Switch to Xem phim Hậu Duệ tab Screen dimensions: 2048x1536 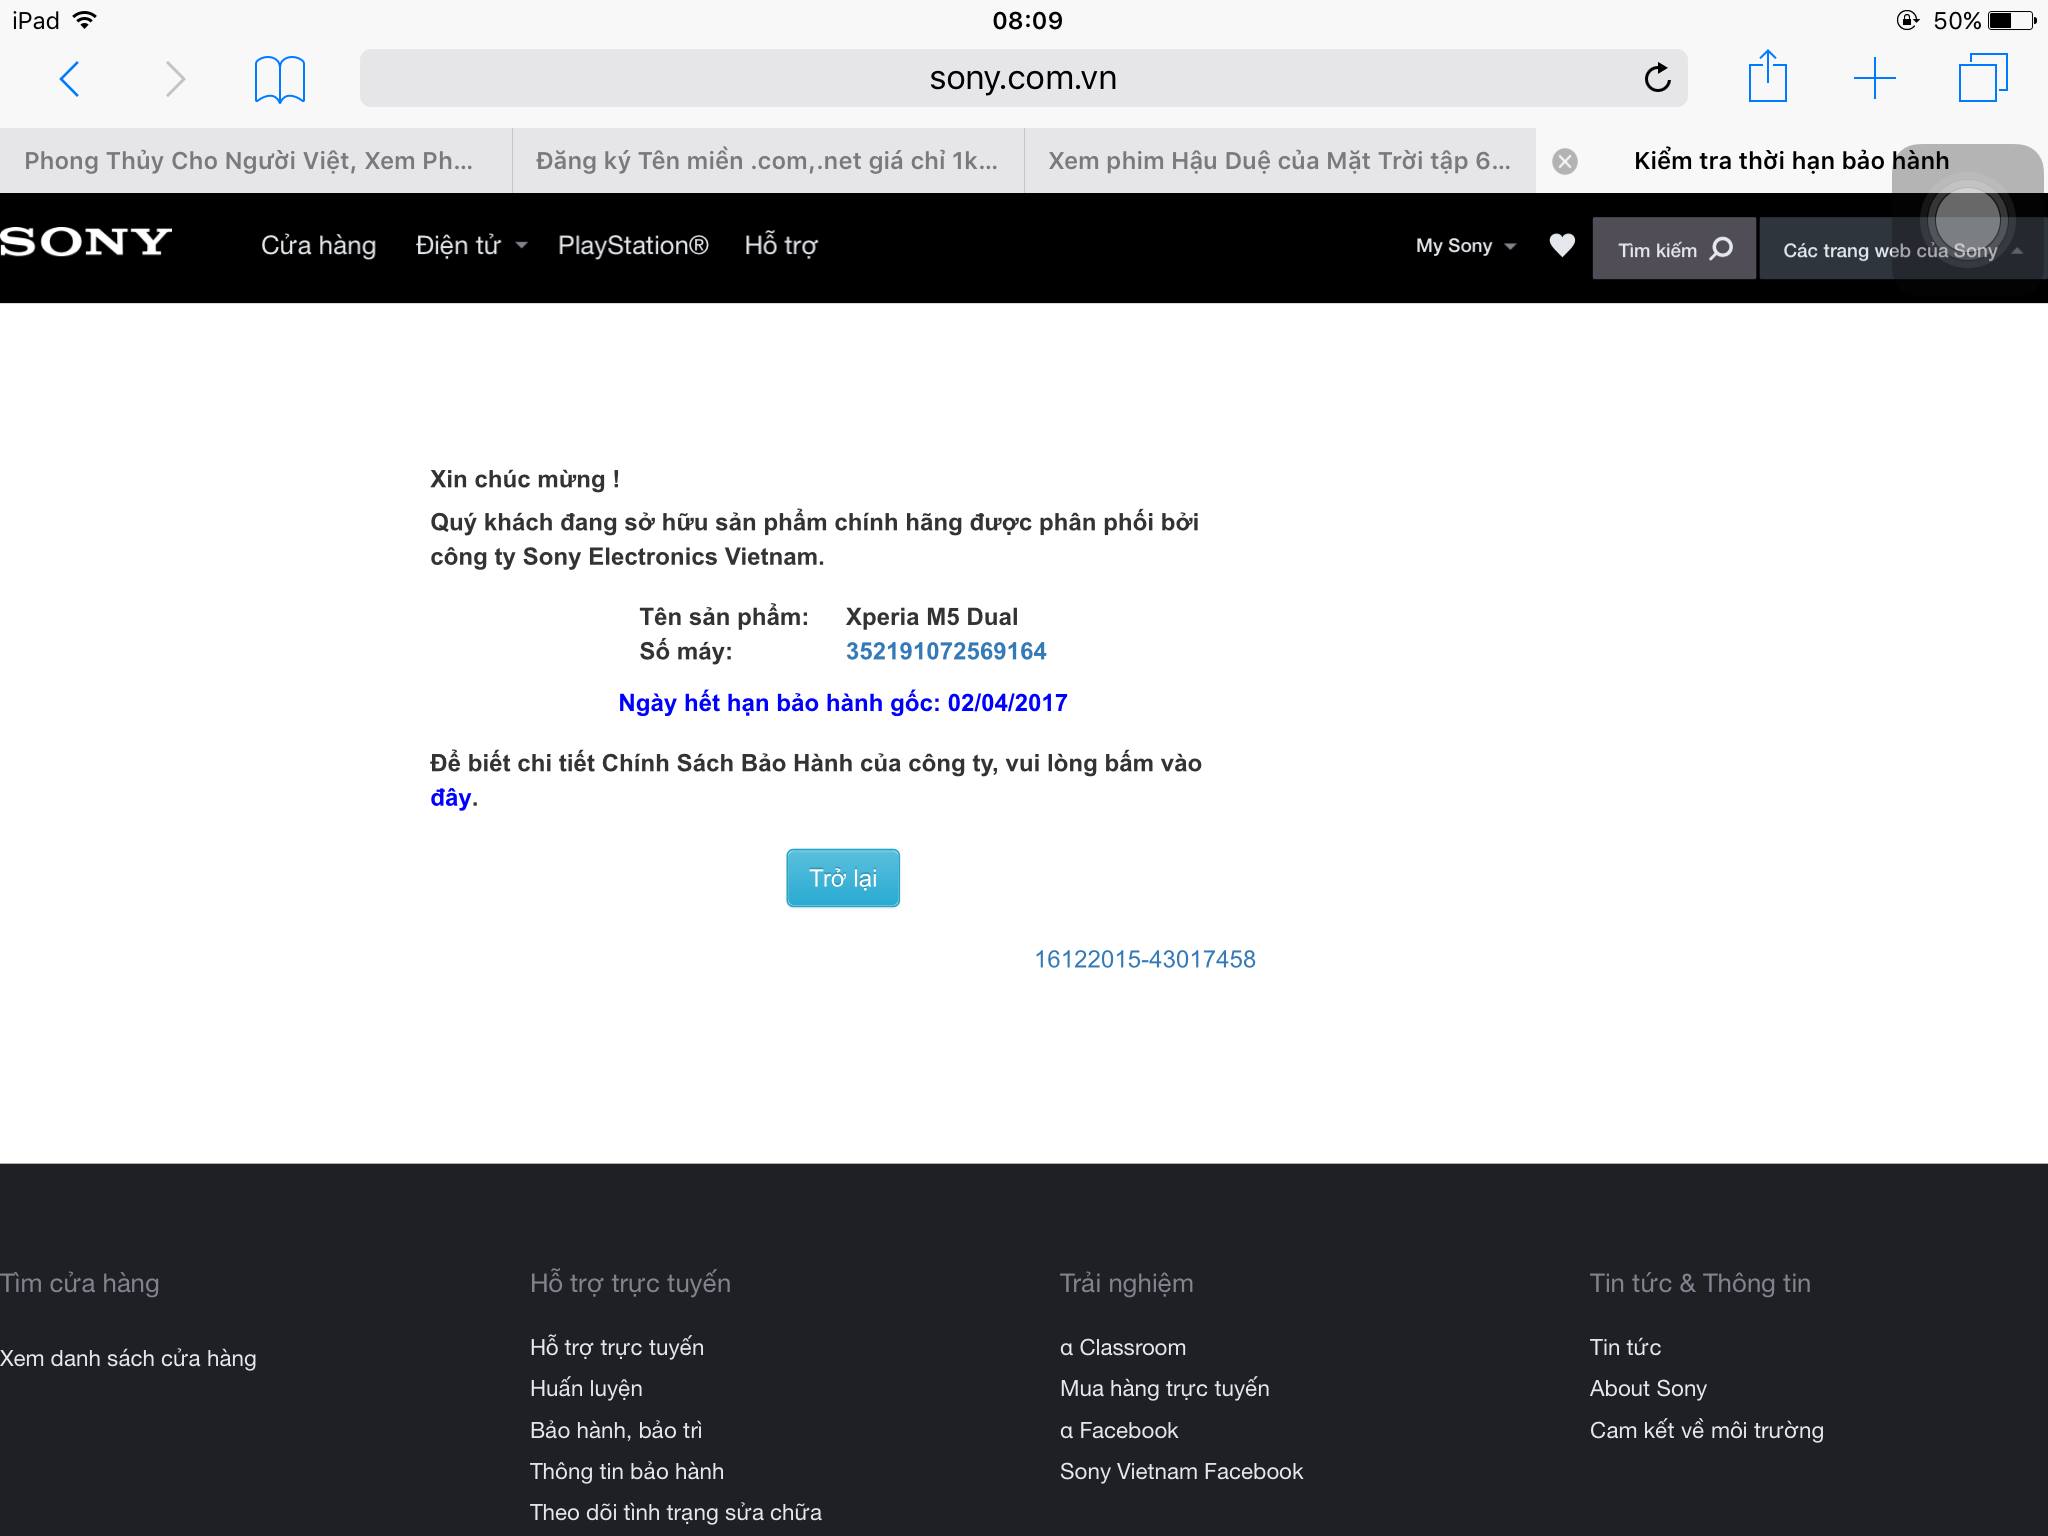[1280, 161]
